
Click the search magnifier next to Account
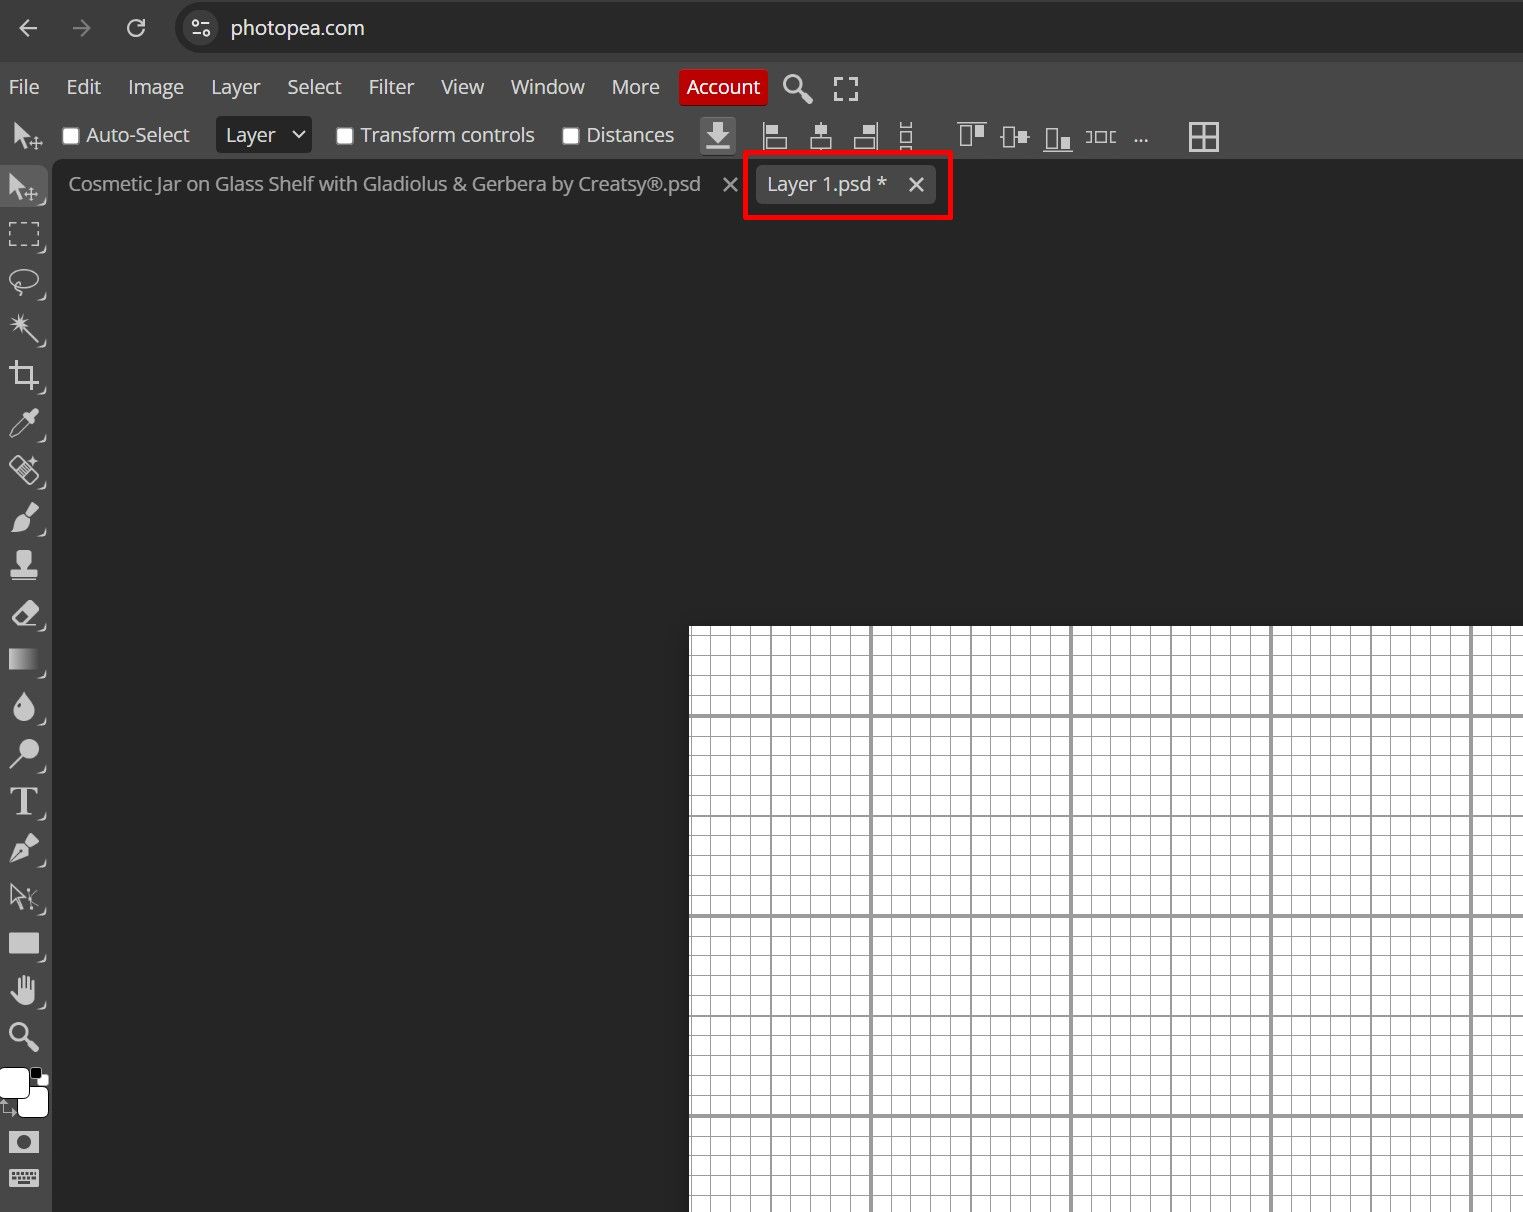[797, 88]
